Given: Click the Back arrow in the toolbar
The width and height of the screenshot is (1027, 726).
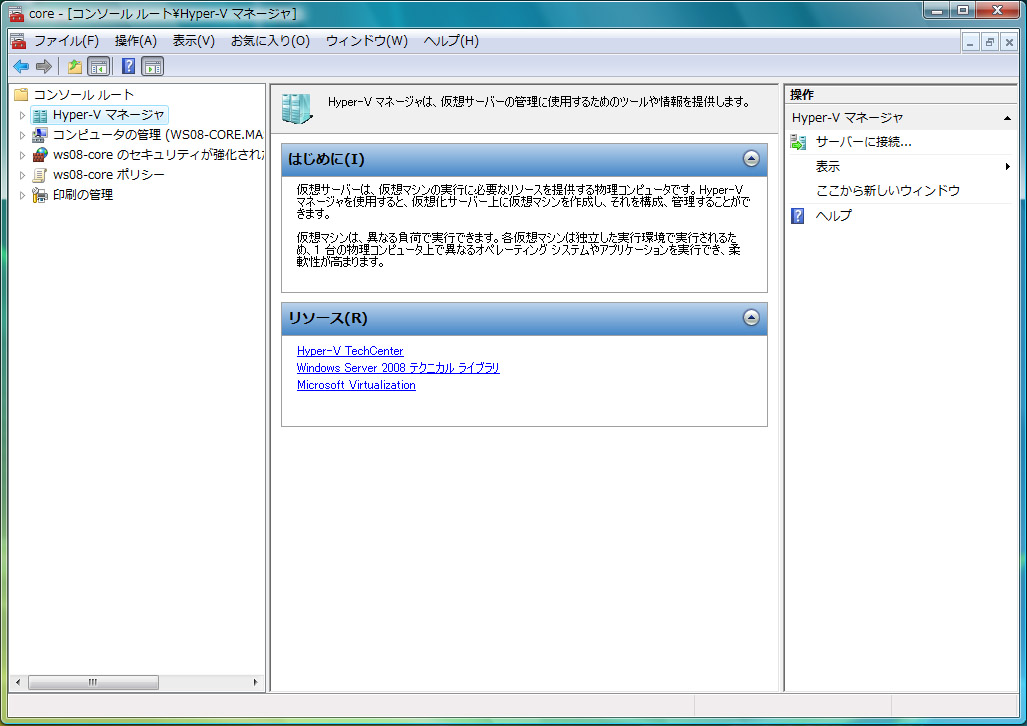Looking at the screenshot, I should coord(20,67).
